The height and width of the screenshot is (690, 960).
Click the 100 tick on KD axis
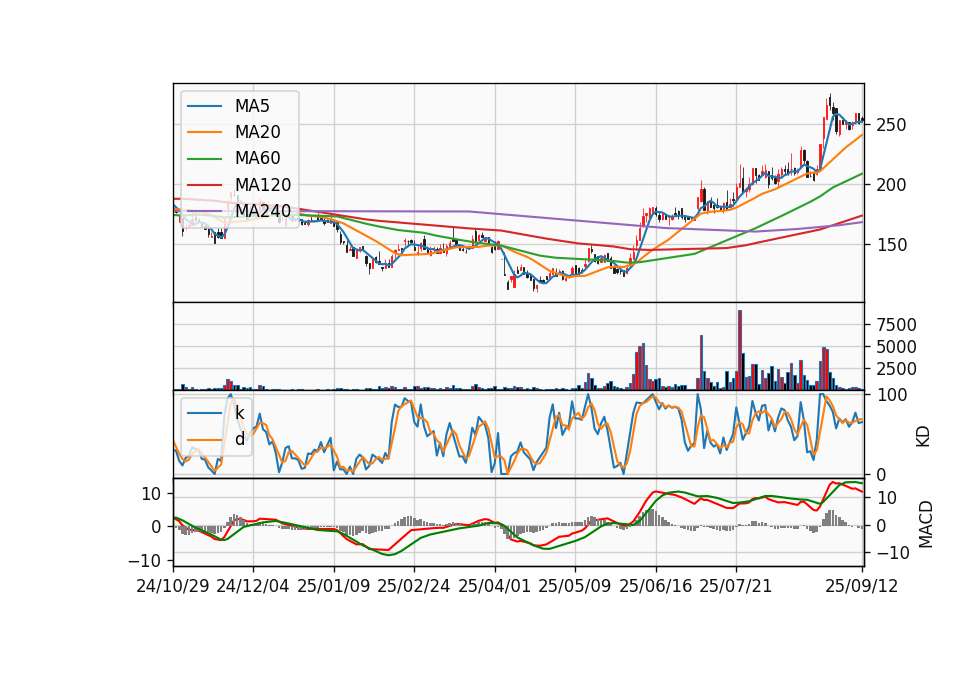click(891, 395)
